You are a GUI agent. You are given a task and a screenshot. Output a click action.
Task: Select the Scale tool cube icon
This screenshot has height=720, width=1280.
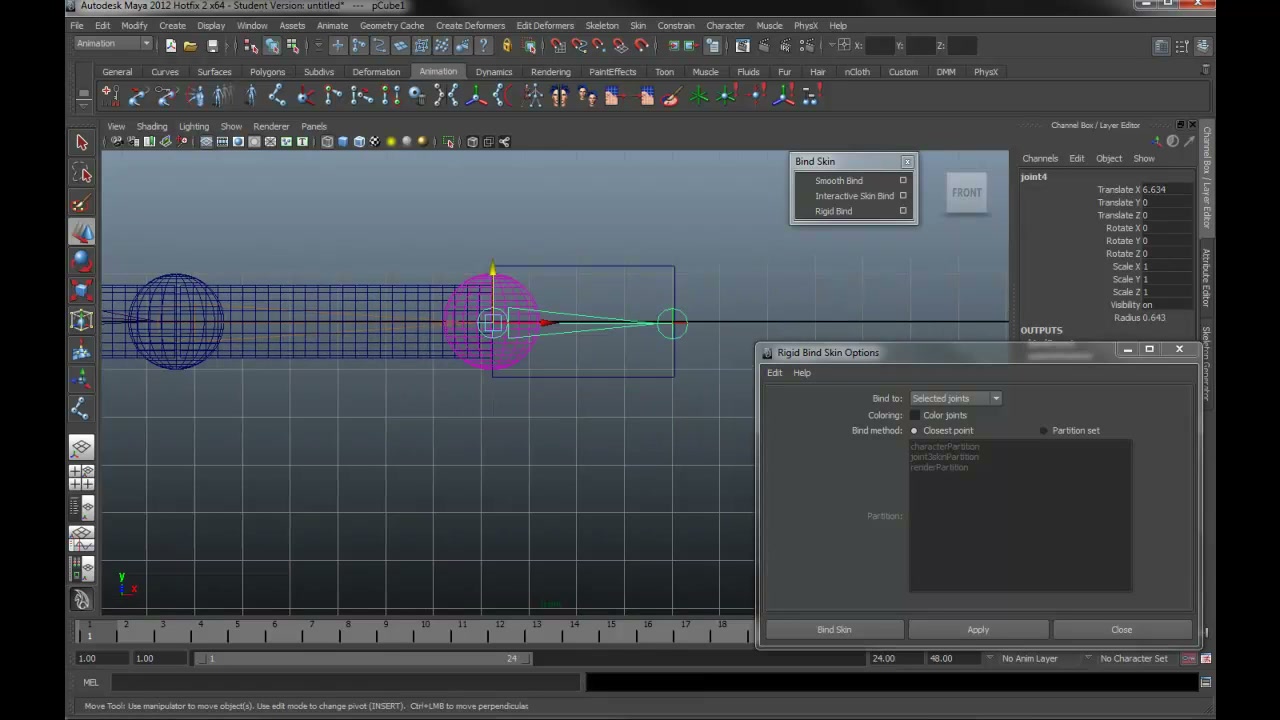82,292
